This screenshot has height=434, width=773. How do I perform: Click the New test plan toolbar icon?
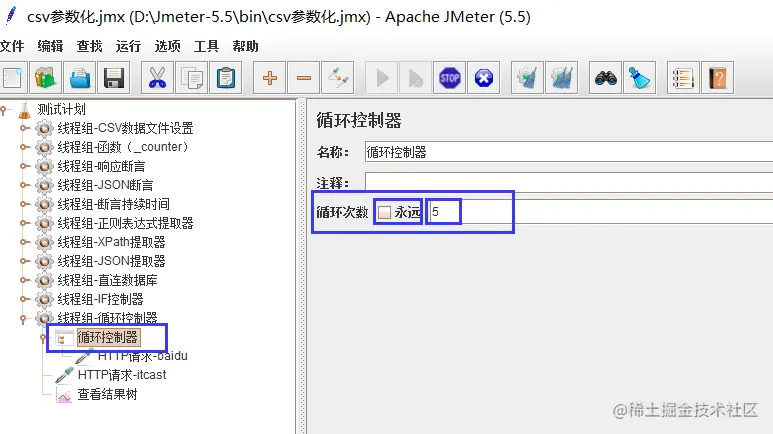tap(12, 78)
